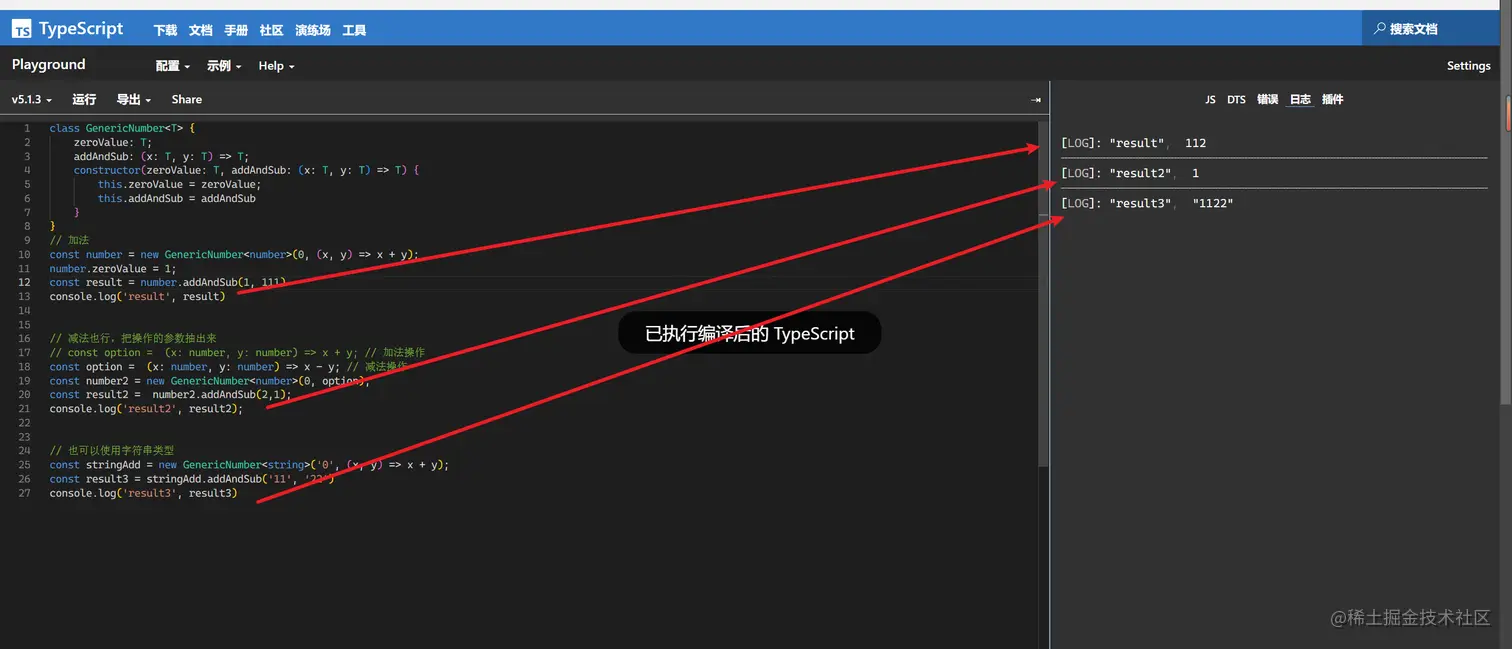
Task: Click the line "console.log('result3', result3)"
Action: (144, 493)
